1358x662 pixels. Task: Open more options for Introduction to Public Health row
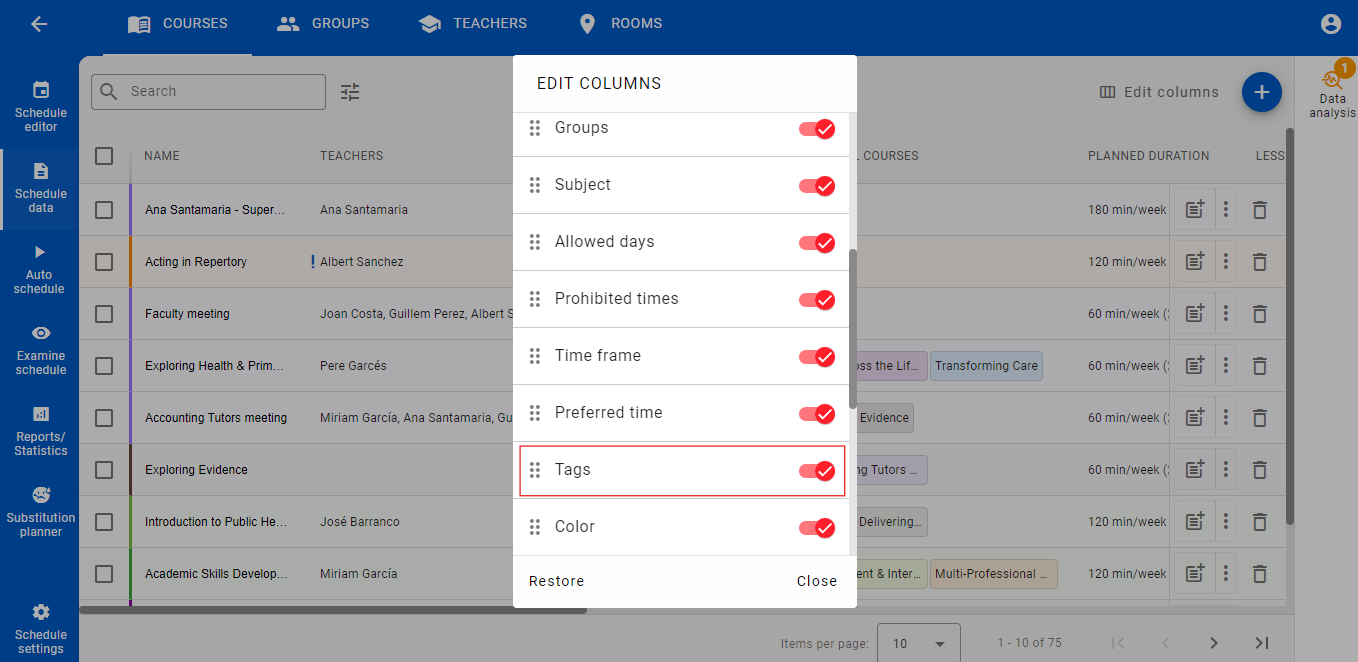pyautogui.click(x=1226, y=522)
